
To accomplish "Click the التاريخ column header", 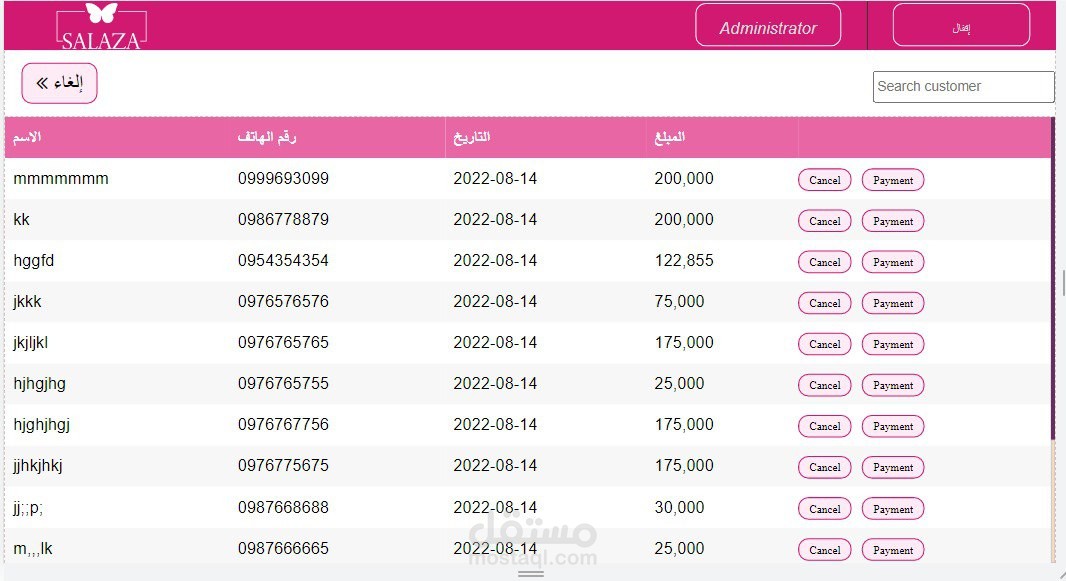I will [x=472, y=137].
